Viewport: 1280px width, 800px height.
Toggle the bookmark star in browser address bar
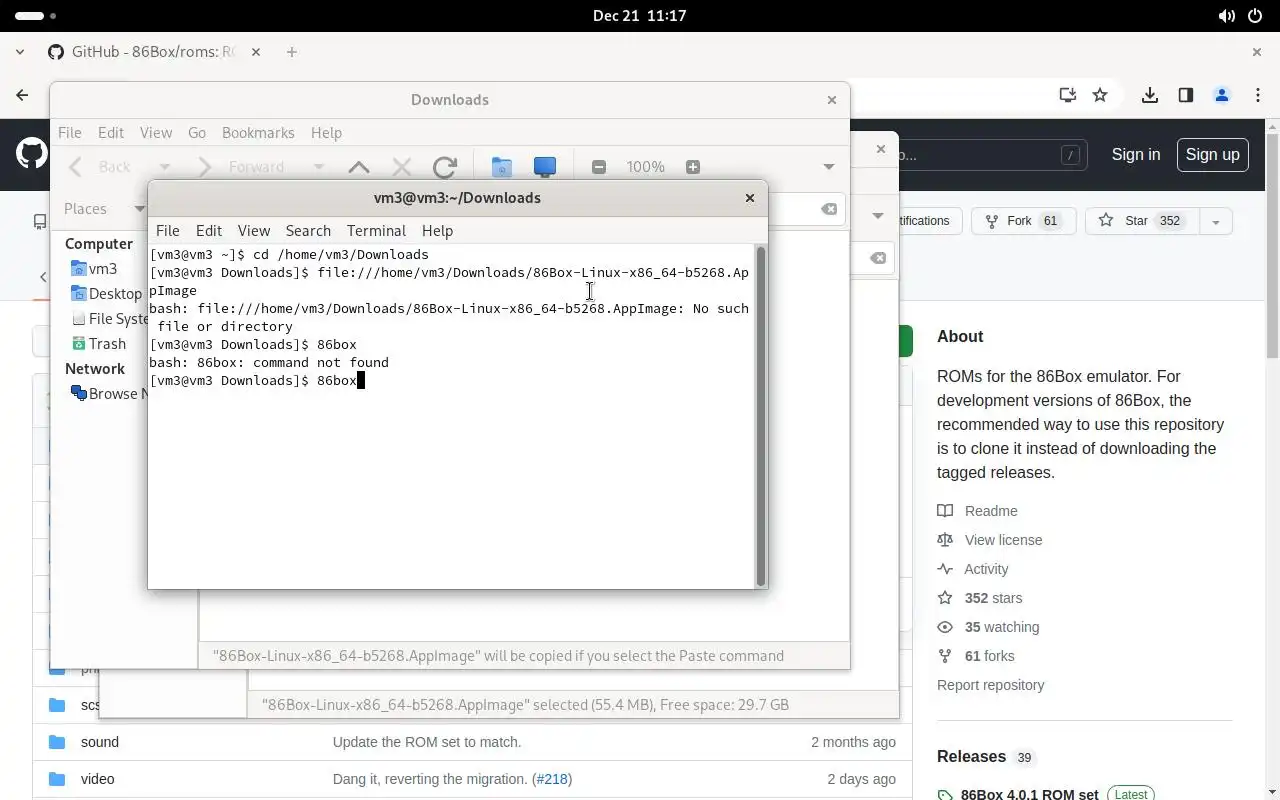(1100, 95)
